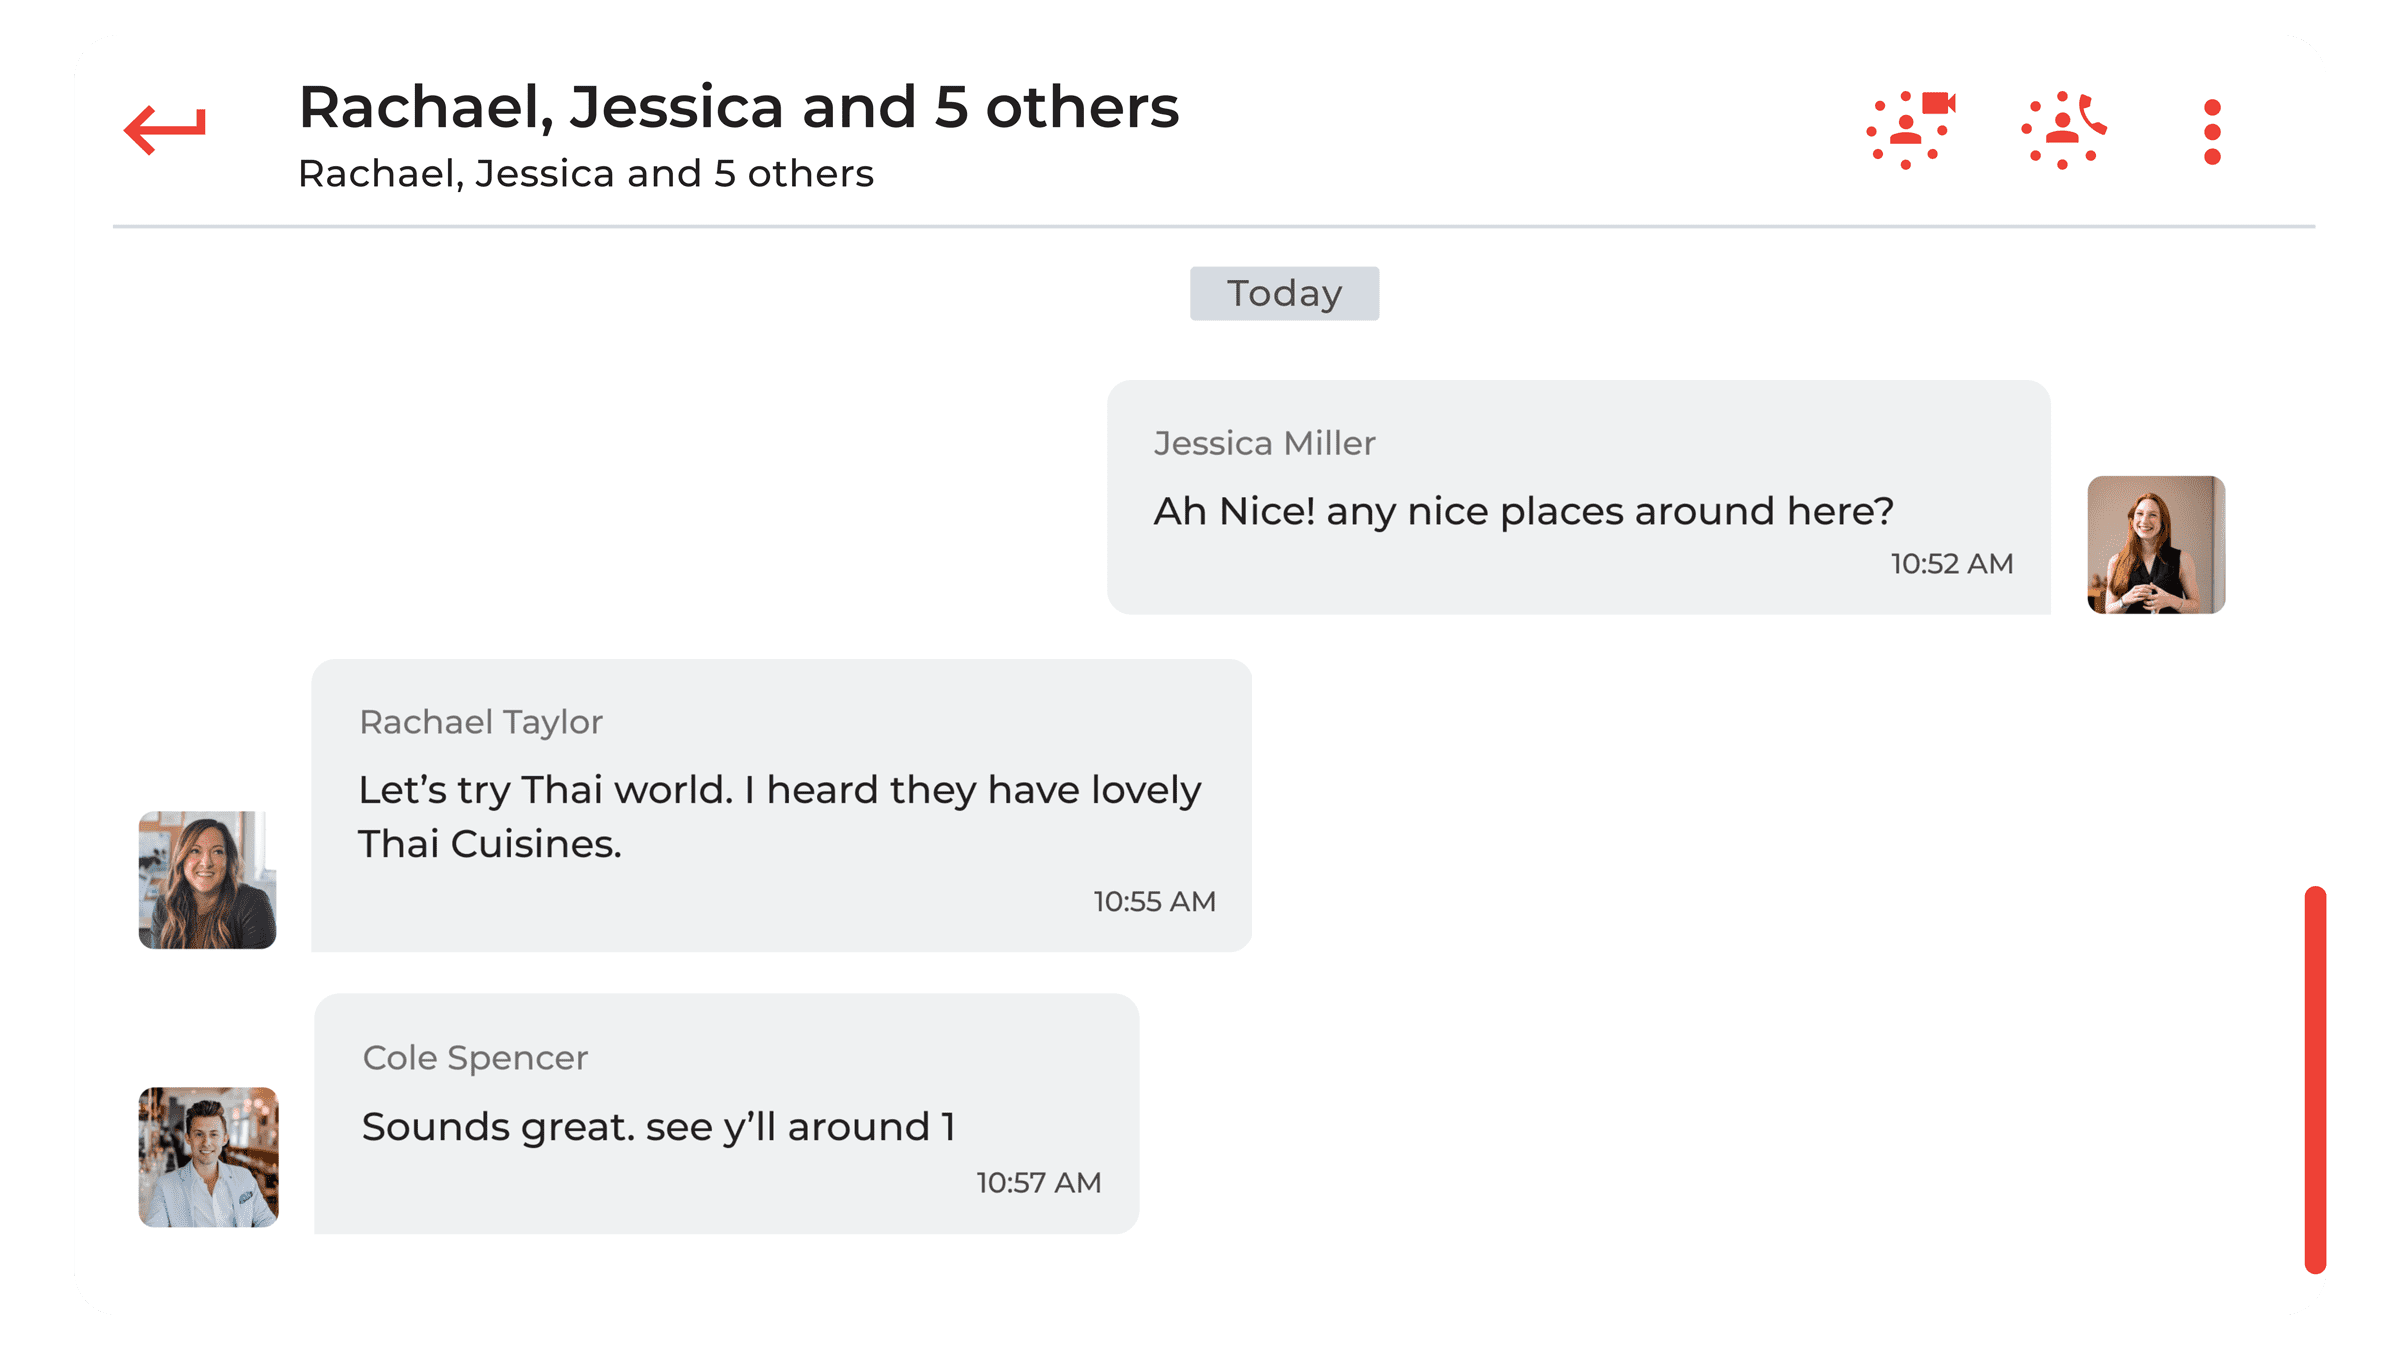Click the 10:52 AM timestamp
The width and height of the screenshot is (2400, 1350).
point(1952,564)
